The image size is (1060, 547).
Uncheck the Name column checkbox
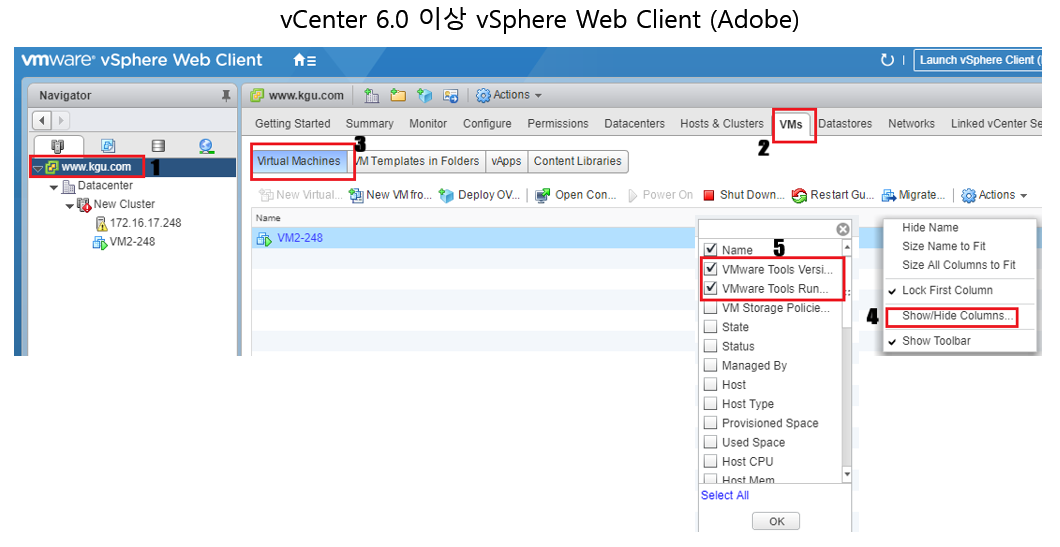pos(710,249)
